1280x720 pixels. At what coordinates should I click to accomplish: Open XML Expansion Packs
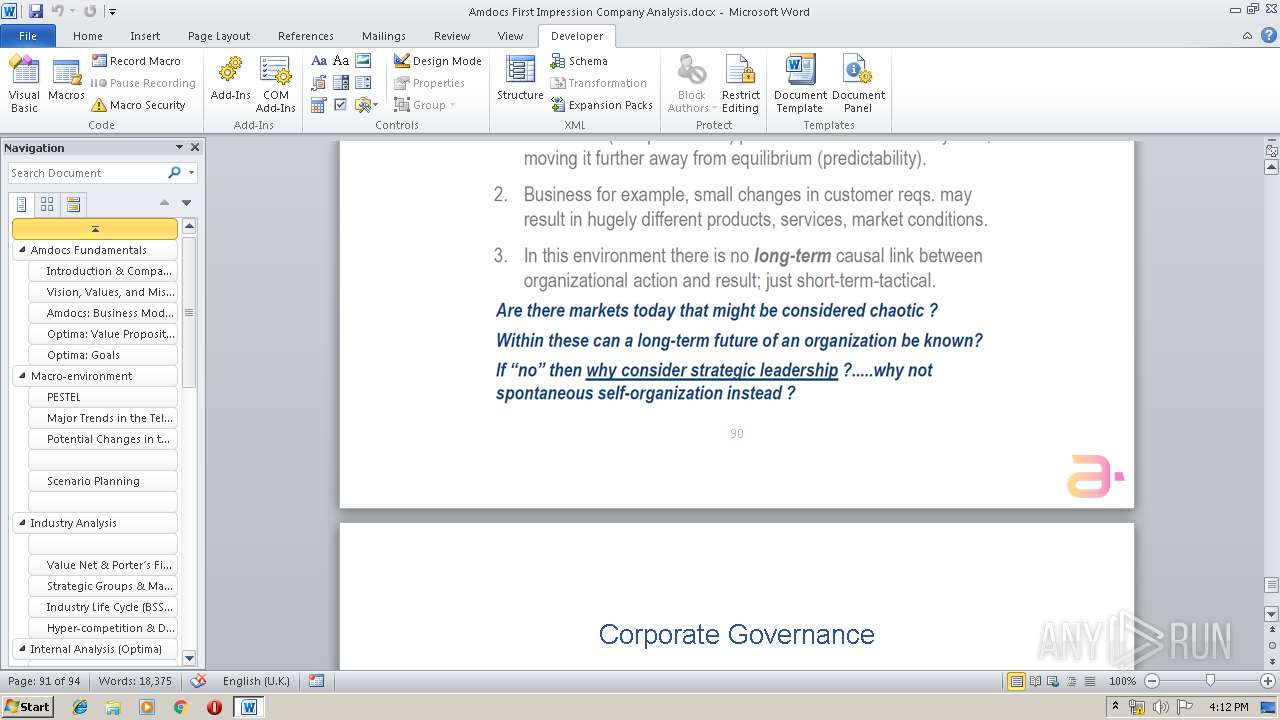(x=601, y=105)
